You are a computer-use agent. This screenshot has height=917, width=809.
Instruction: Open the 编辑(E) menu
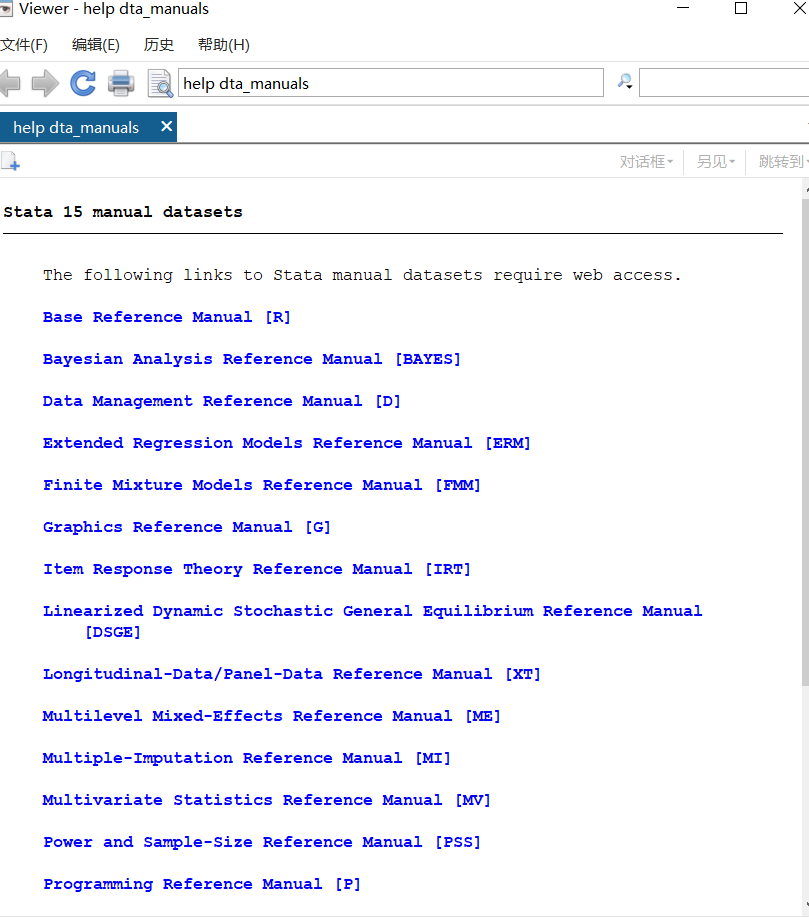pyautogui.click(x=96, y=44)
